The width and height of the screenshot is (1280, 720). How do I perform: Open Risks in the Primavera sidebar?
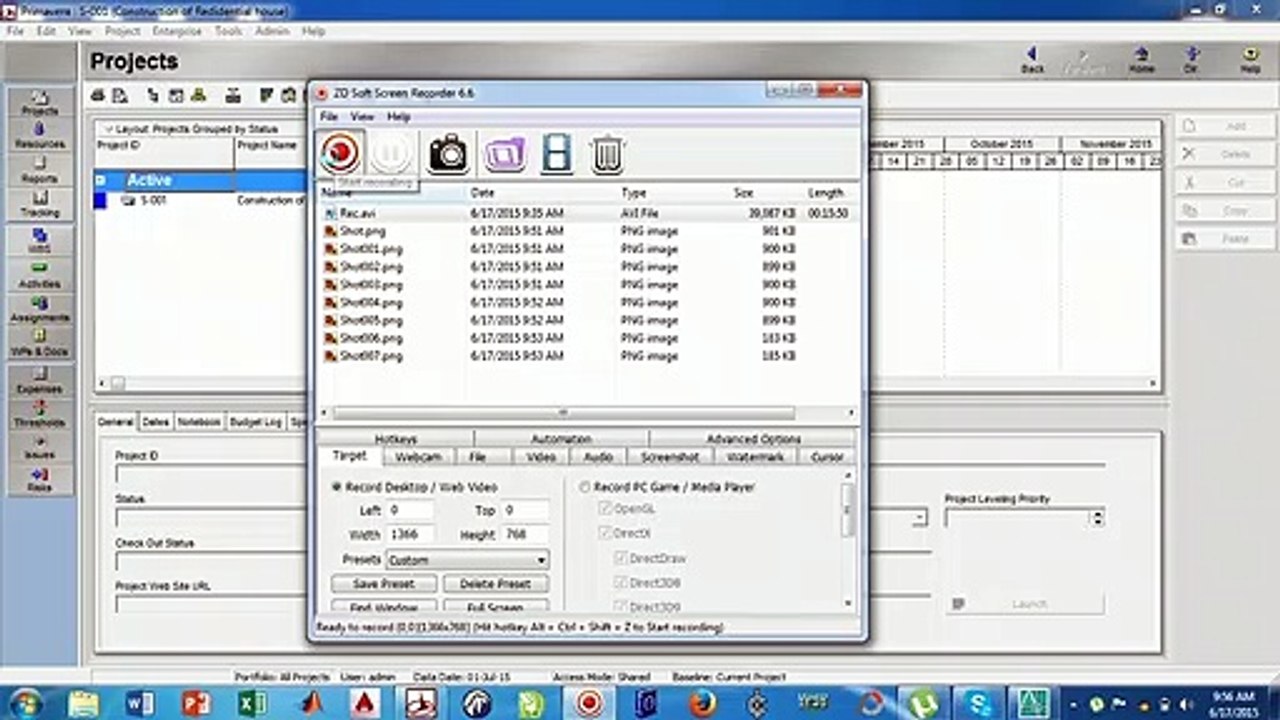click(40, 480)
